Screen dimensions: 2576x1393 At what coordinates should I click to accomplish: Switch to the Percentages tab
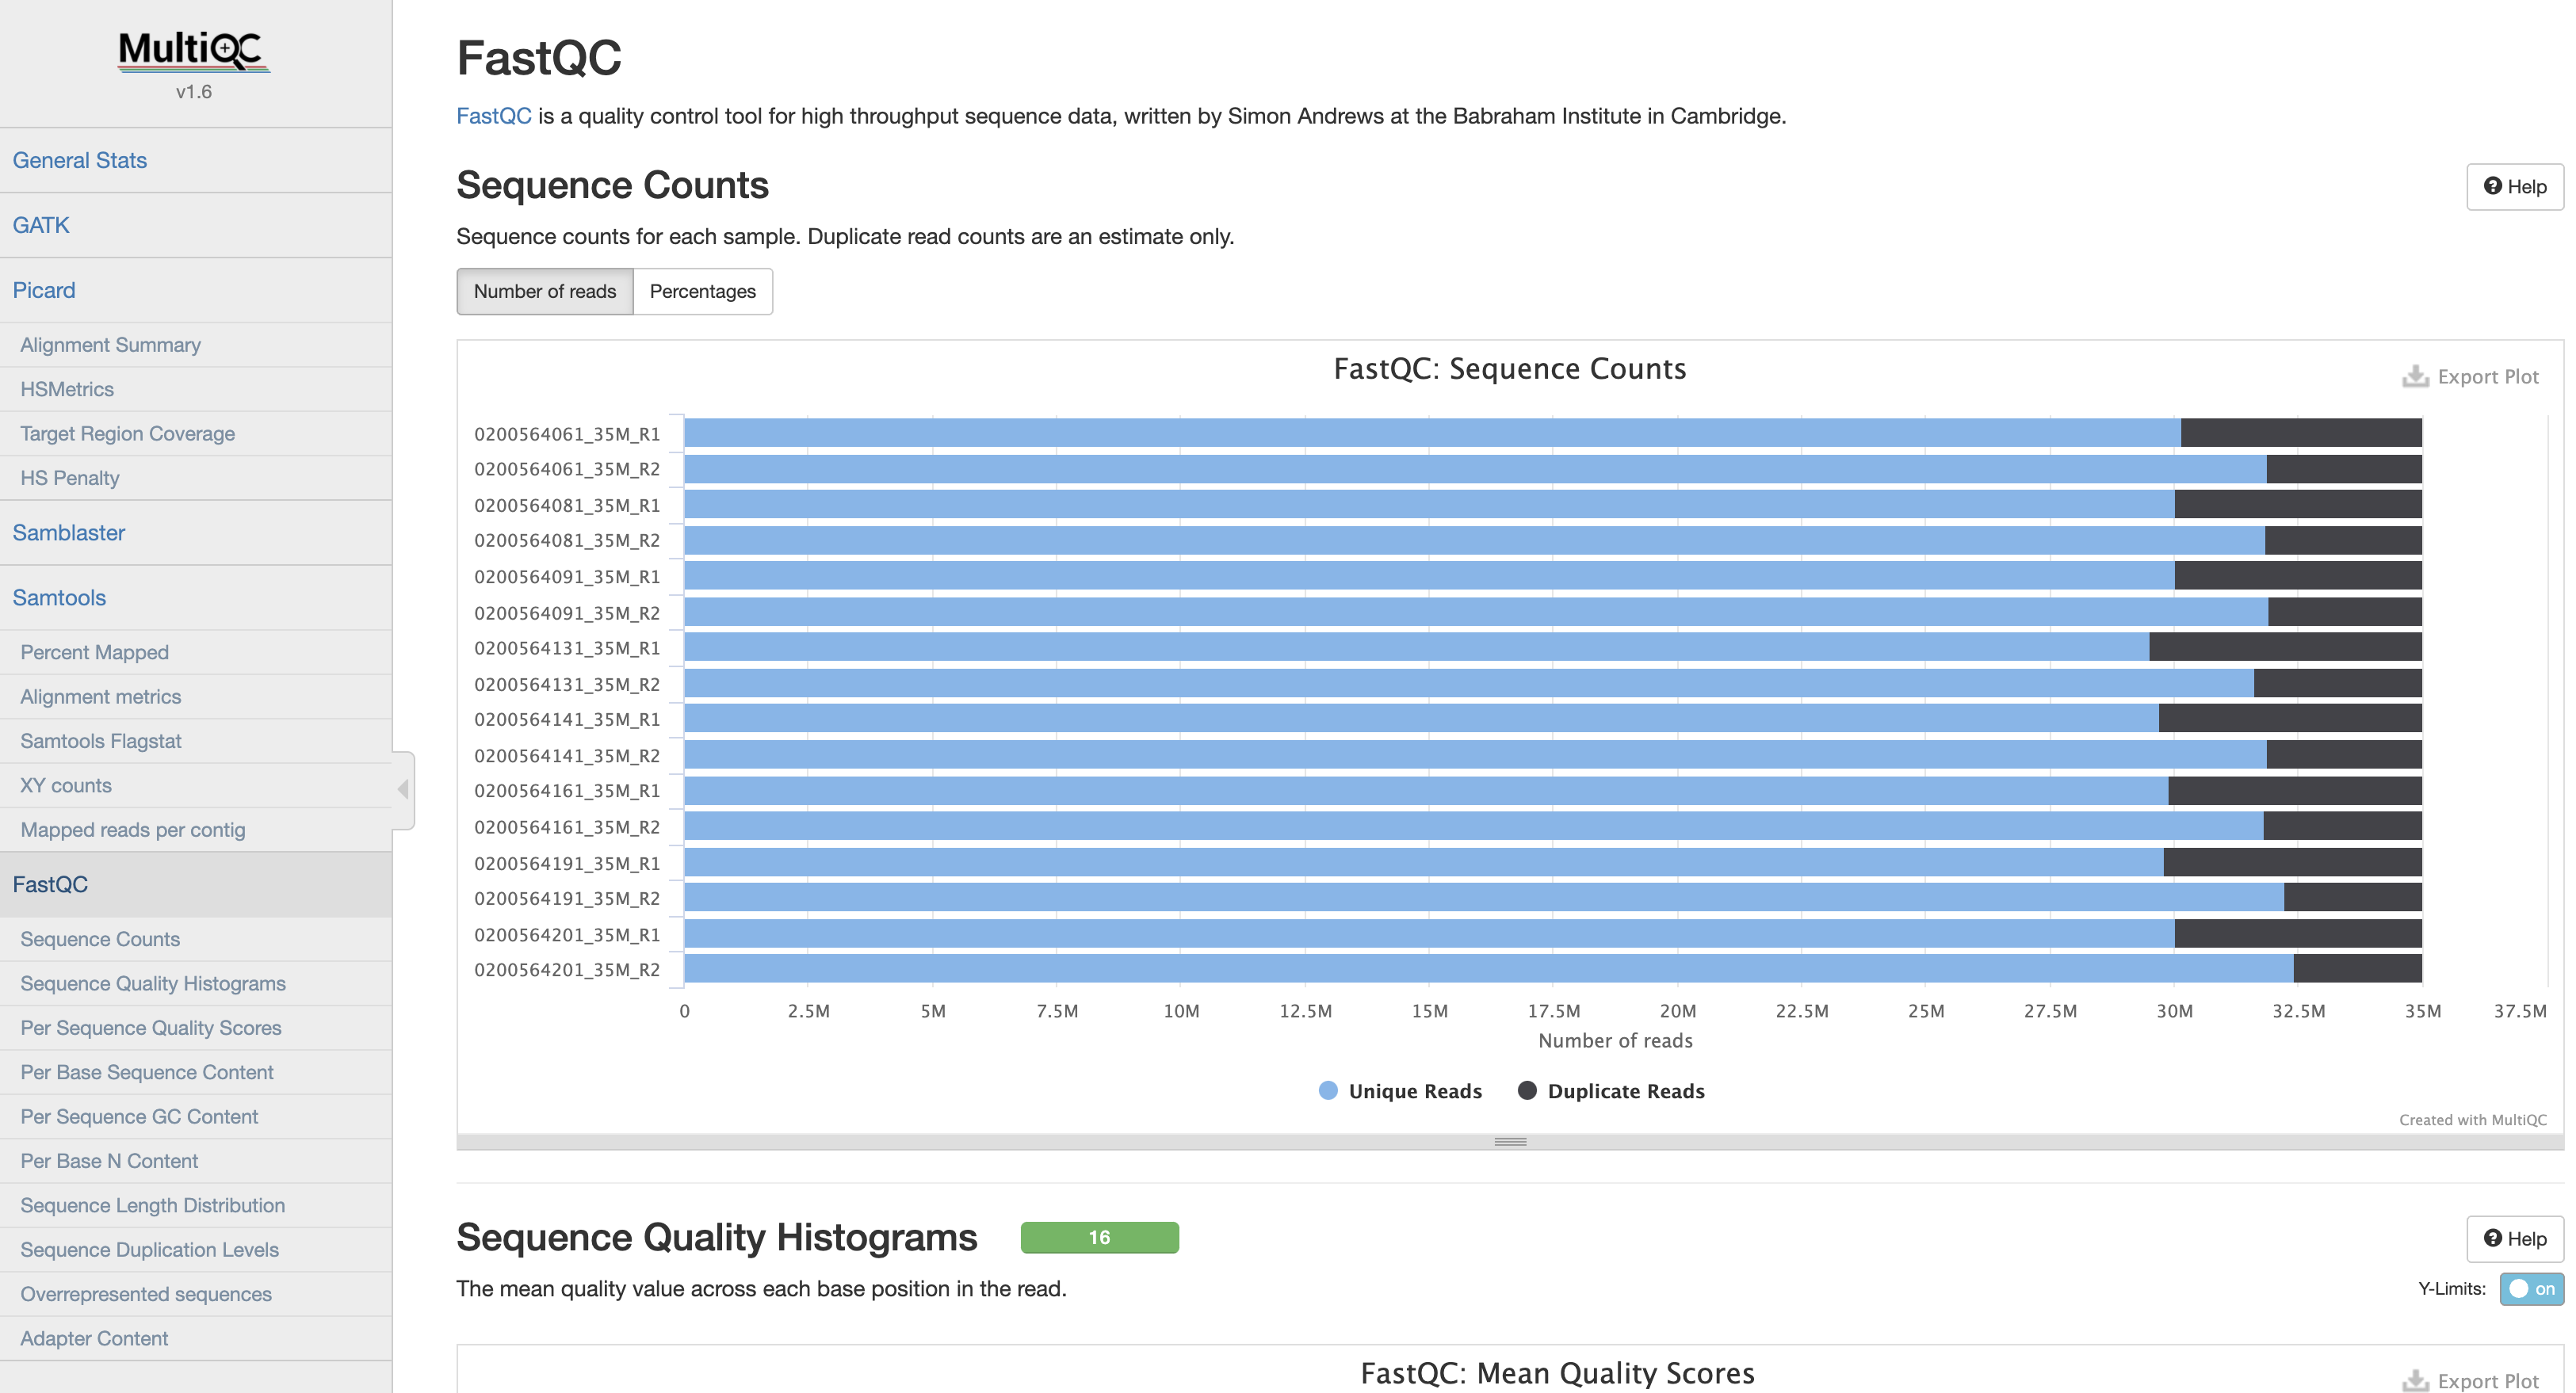(x=702, y=291)
